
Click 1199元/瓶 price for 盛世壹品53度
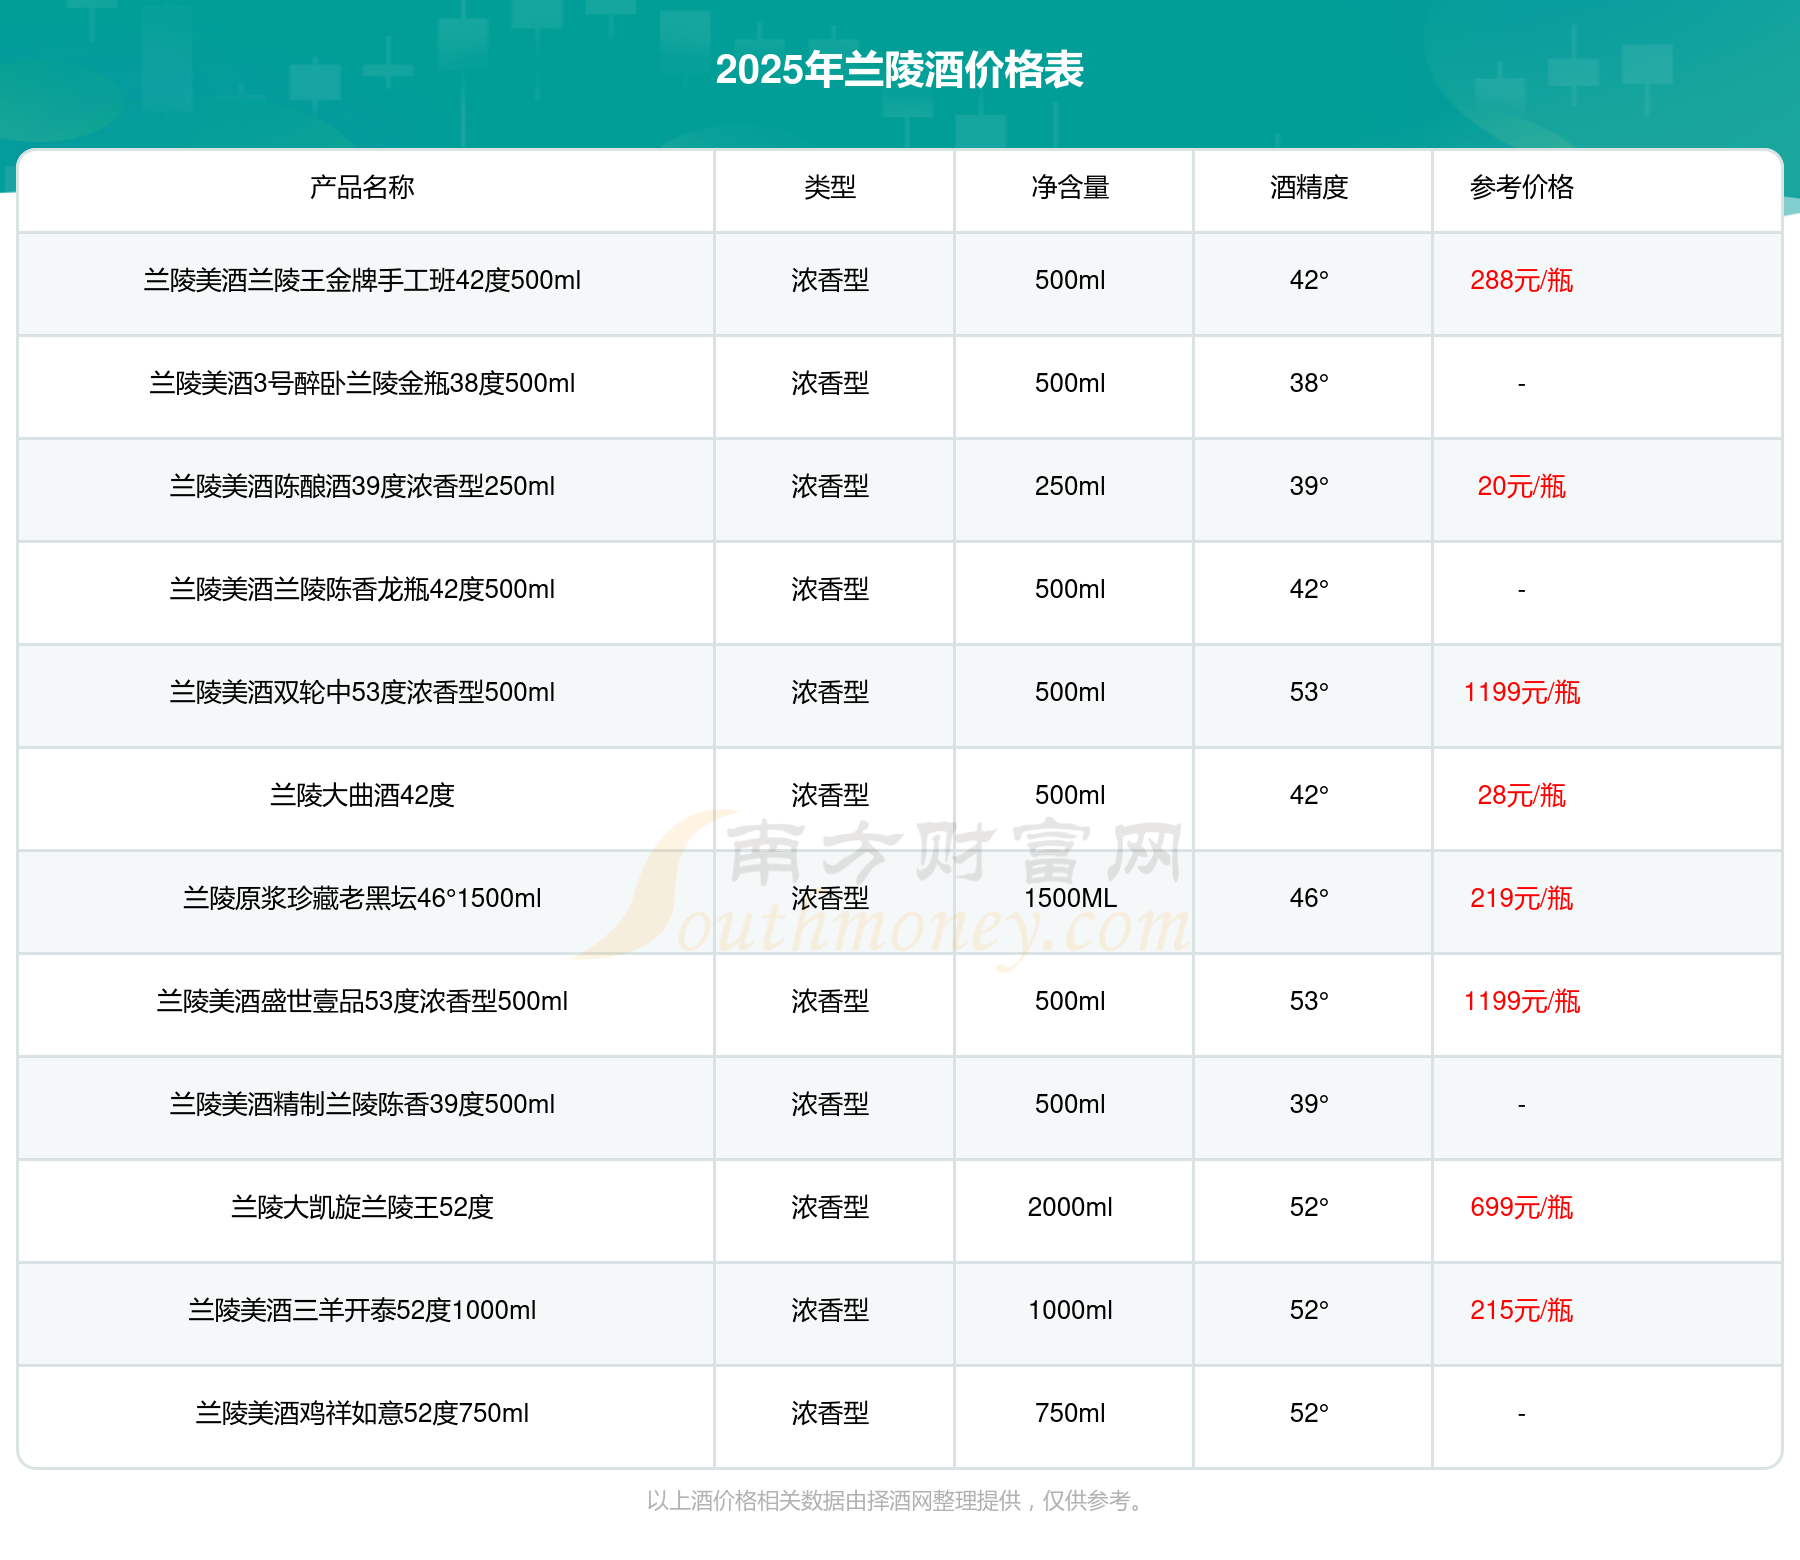[x=1521, y=1001]
